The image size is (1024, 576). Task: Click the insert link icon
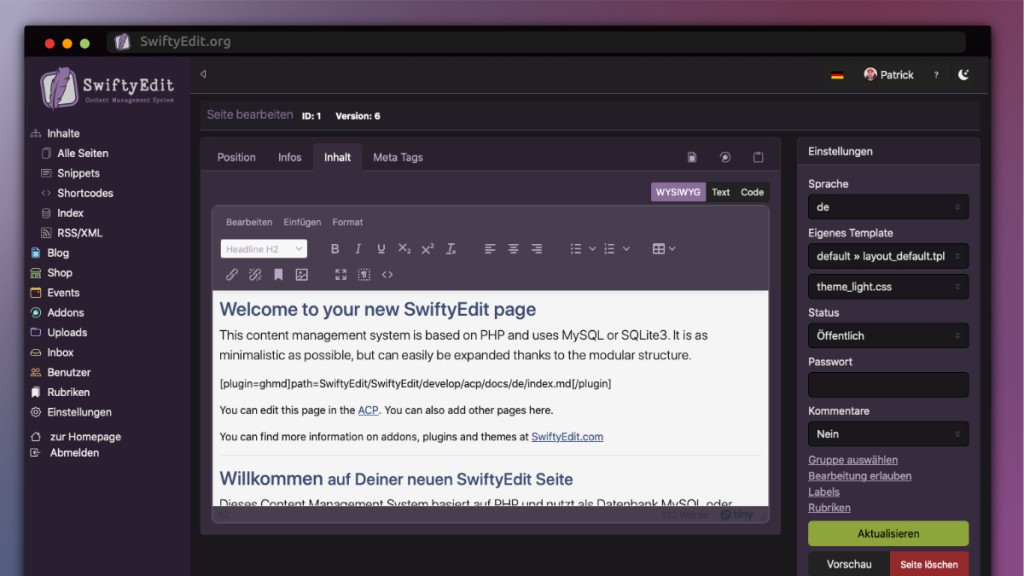click(x=232, y=274)
